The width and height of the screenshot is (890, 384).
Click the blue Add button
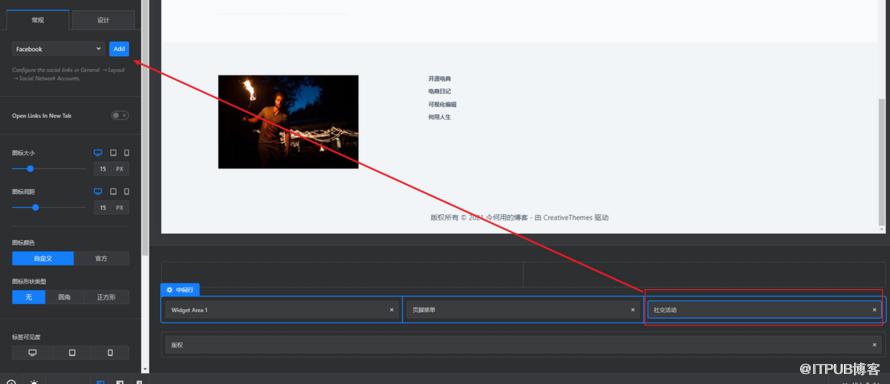[x=119, y=49]
